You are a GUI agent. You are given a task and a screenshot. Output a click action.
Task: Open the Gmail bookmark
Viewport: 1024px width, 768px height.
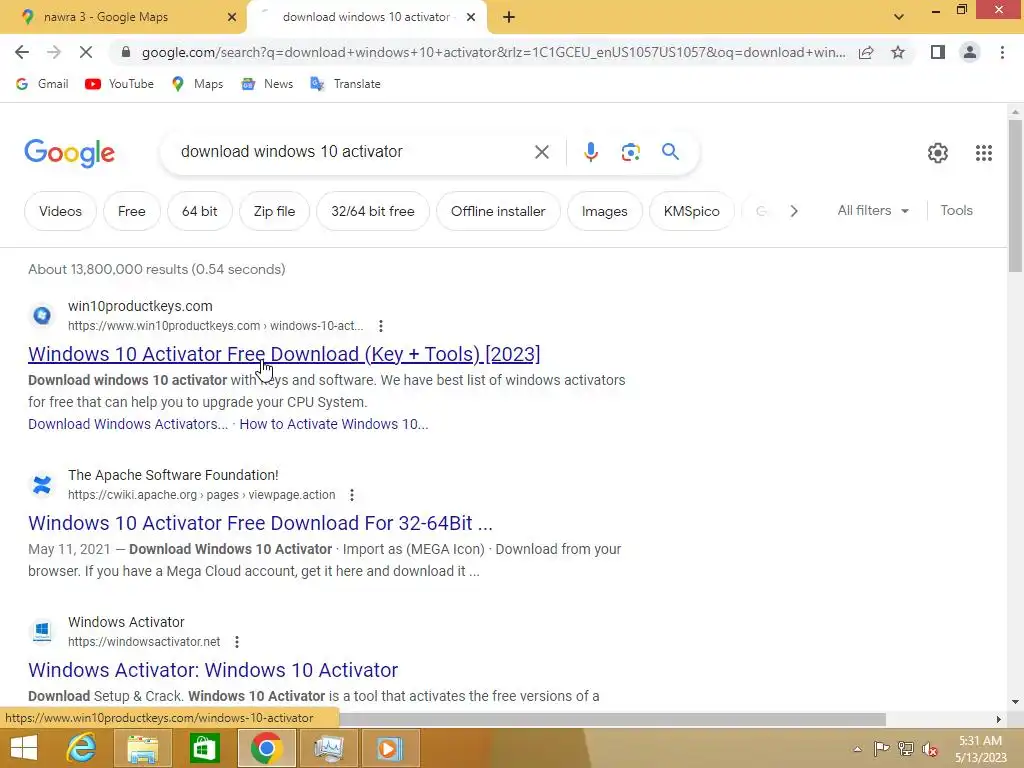42,84
